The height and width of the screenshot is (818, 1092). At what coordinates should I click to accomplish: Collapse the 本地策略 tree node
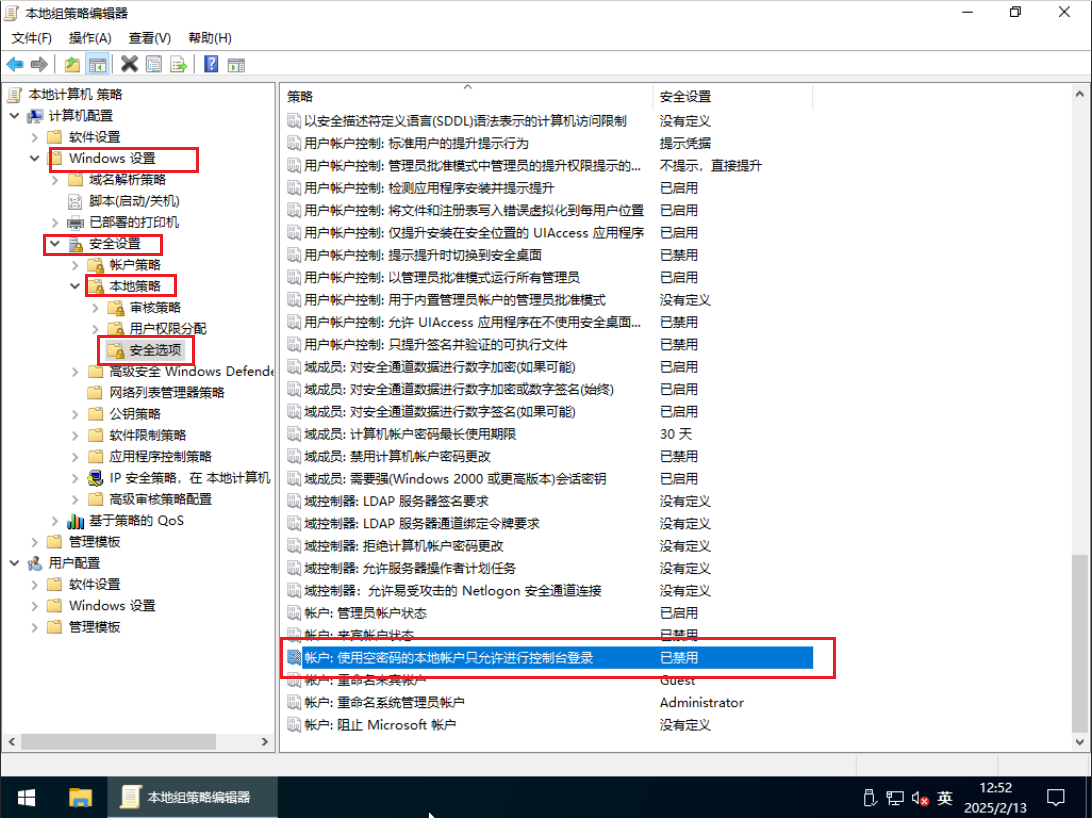[x=76, y=286]
